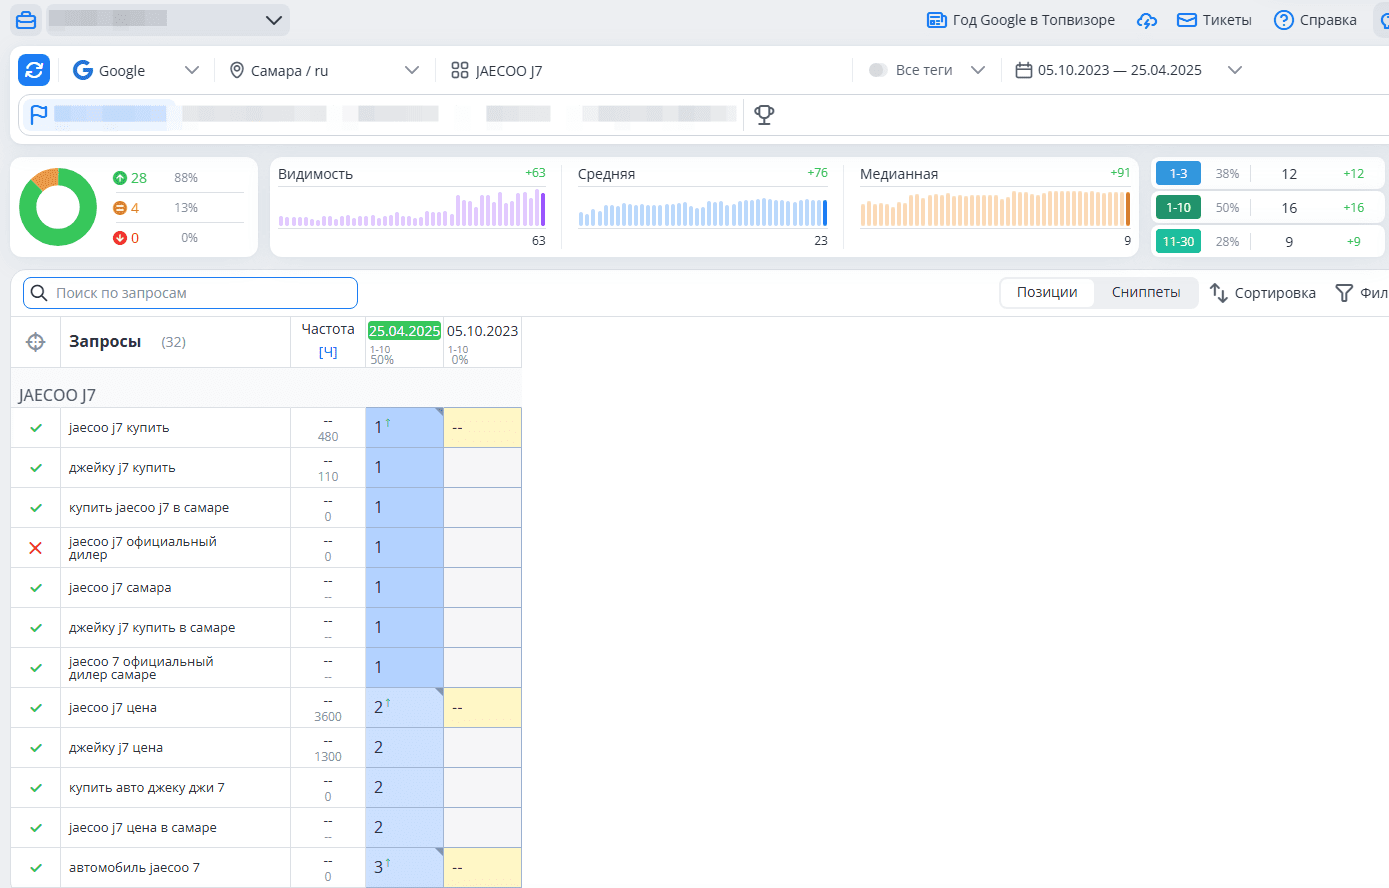Viewport: 1389px width, 888px height.
Task: Open the Google search engine dropdown
Action: (x=192, y=70)
